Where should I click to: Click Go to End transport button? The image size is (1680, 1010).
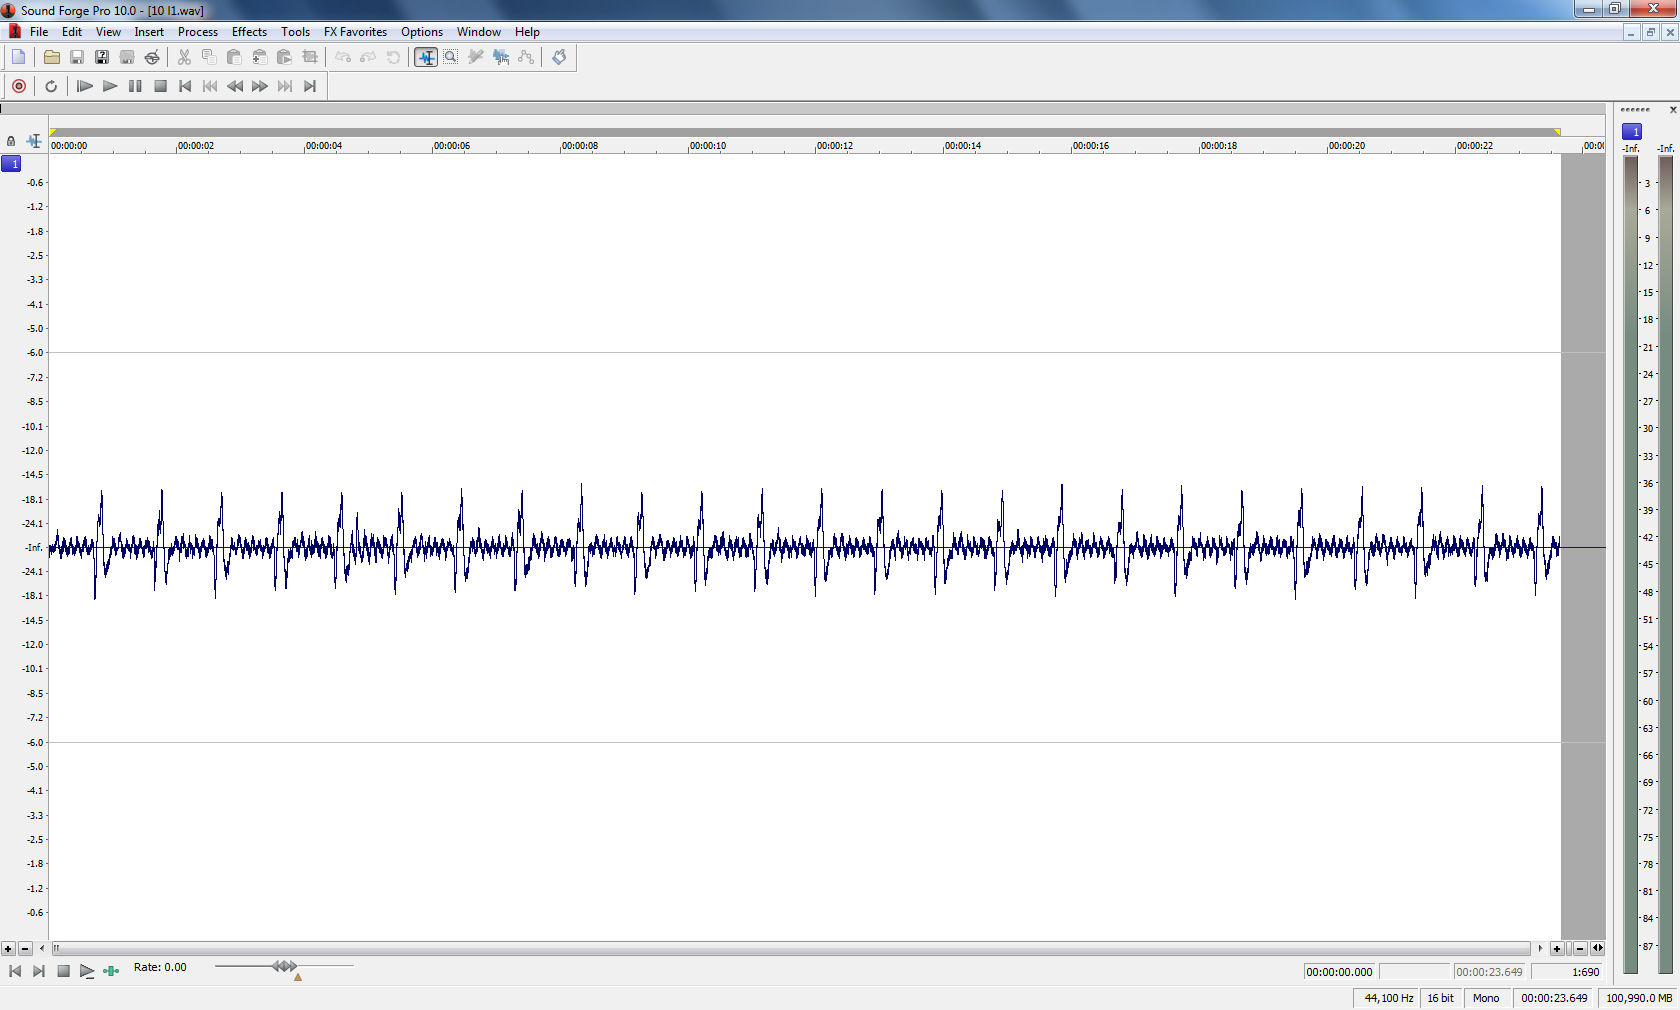pyautogui.click(x=310, y=86)
